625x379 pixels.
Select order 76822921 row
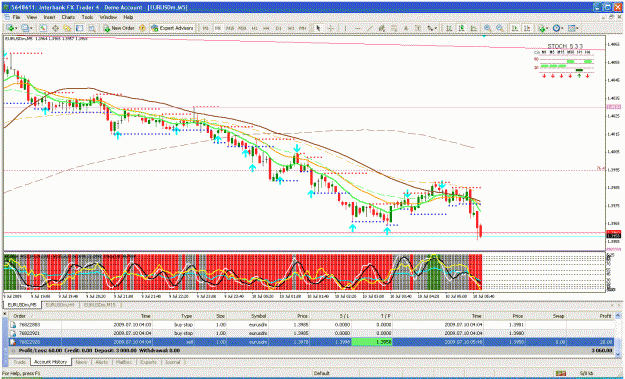tap(312, 333)
